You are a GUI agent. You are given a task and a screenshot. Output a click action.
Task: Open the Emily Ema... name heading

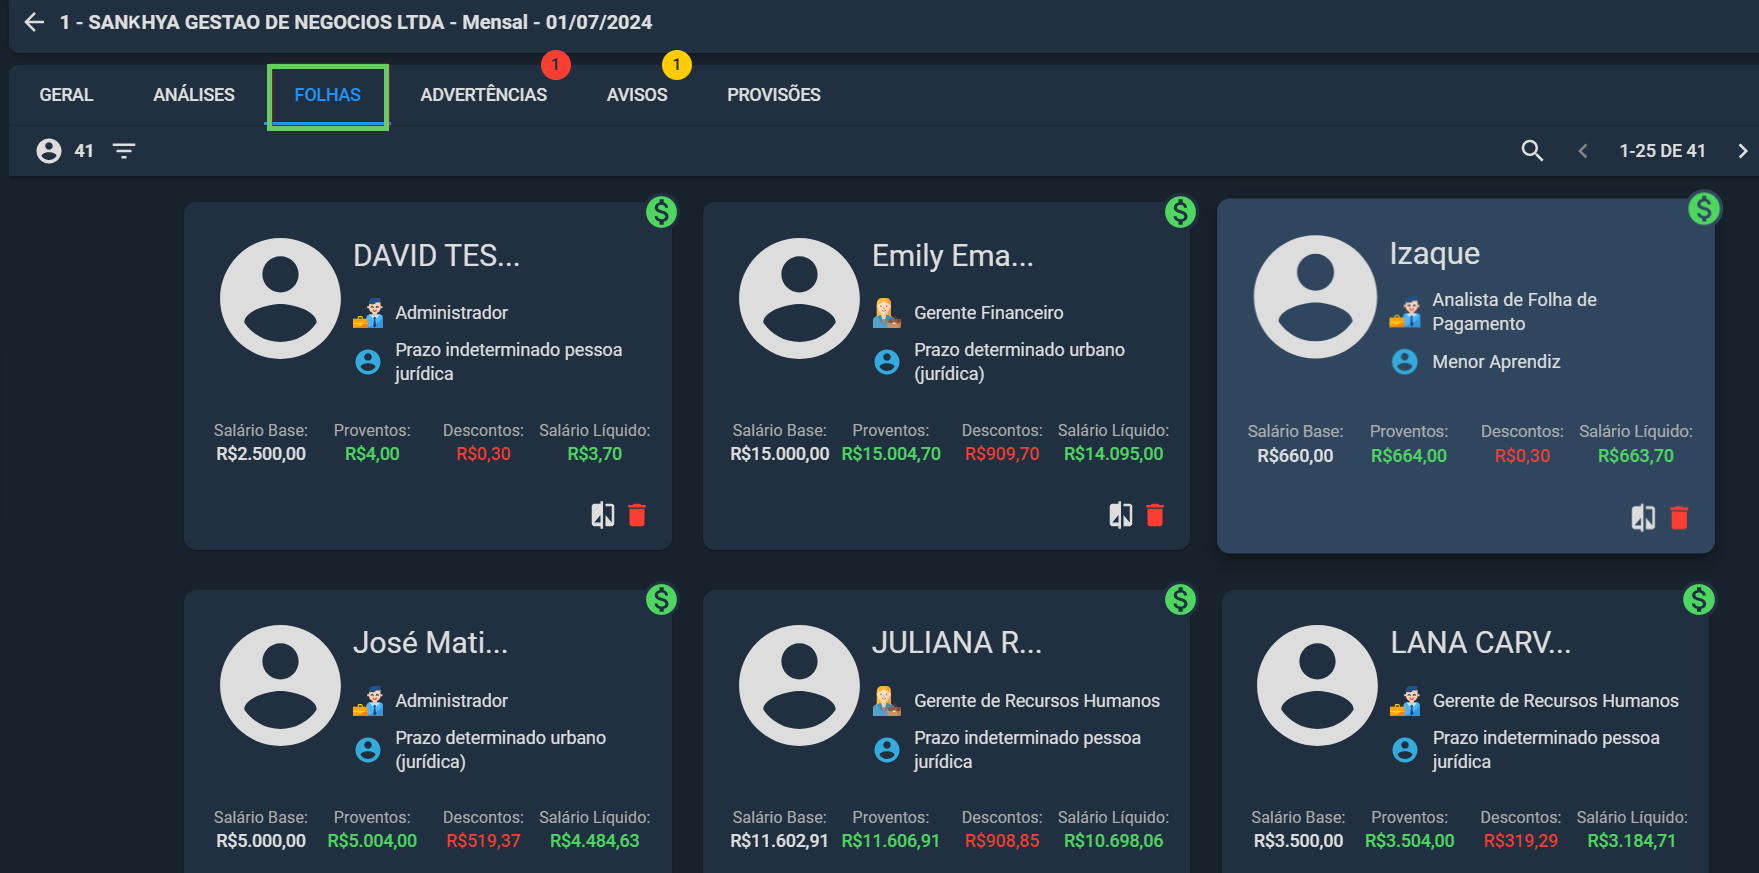tap(953, 256)
